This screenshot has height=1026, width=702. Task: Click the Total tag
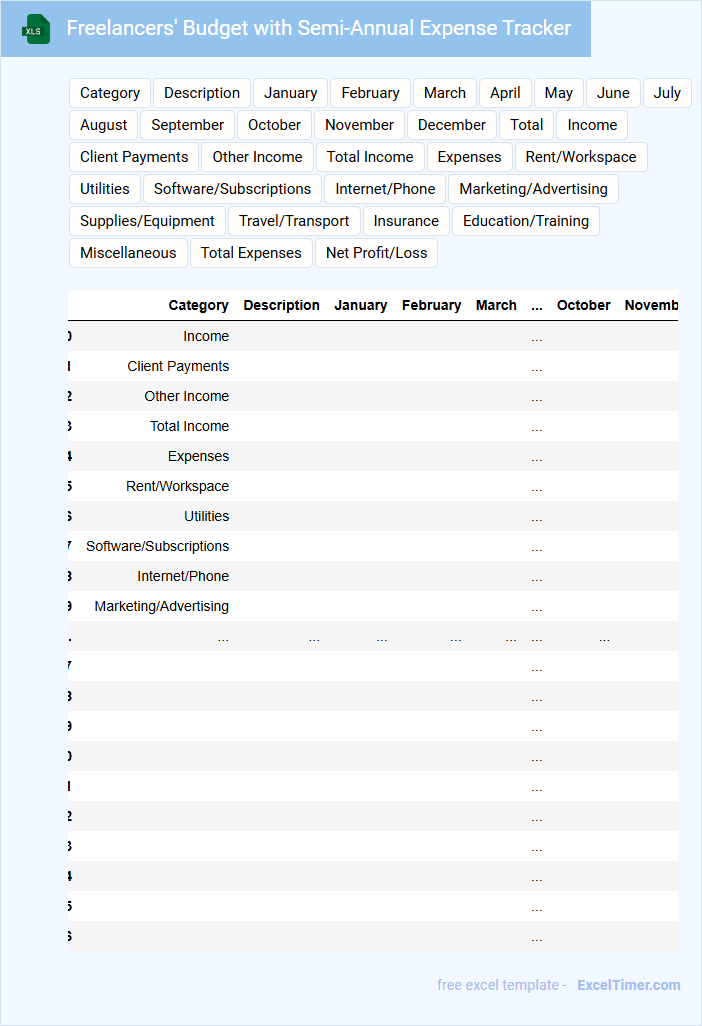click(527, 125)
